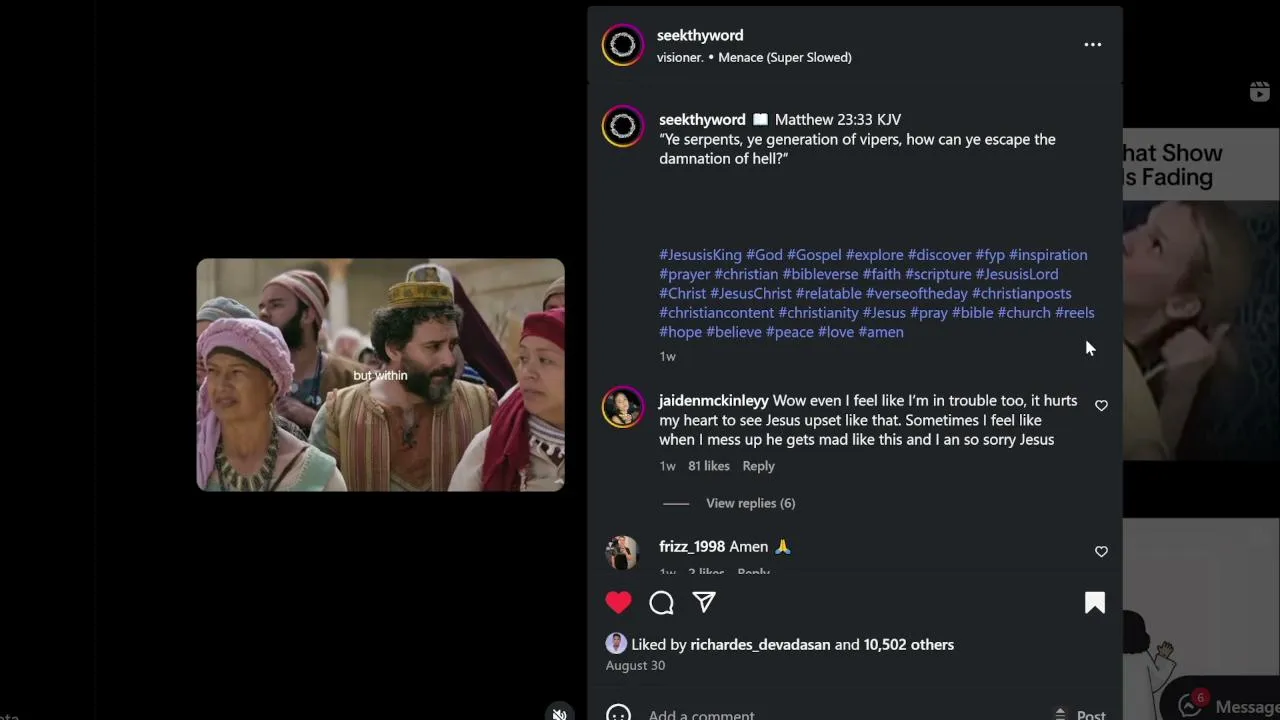The image size is (1280, 720).
Task: Open Menace (Super Slowed) audio link
Action: (x=785, y=57)
